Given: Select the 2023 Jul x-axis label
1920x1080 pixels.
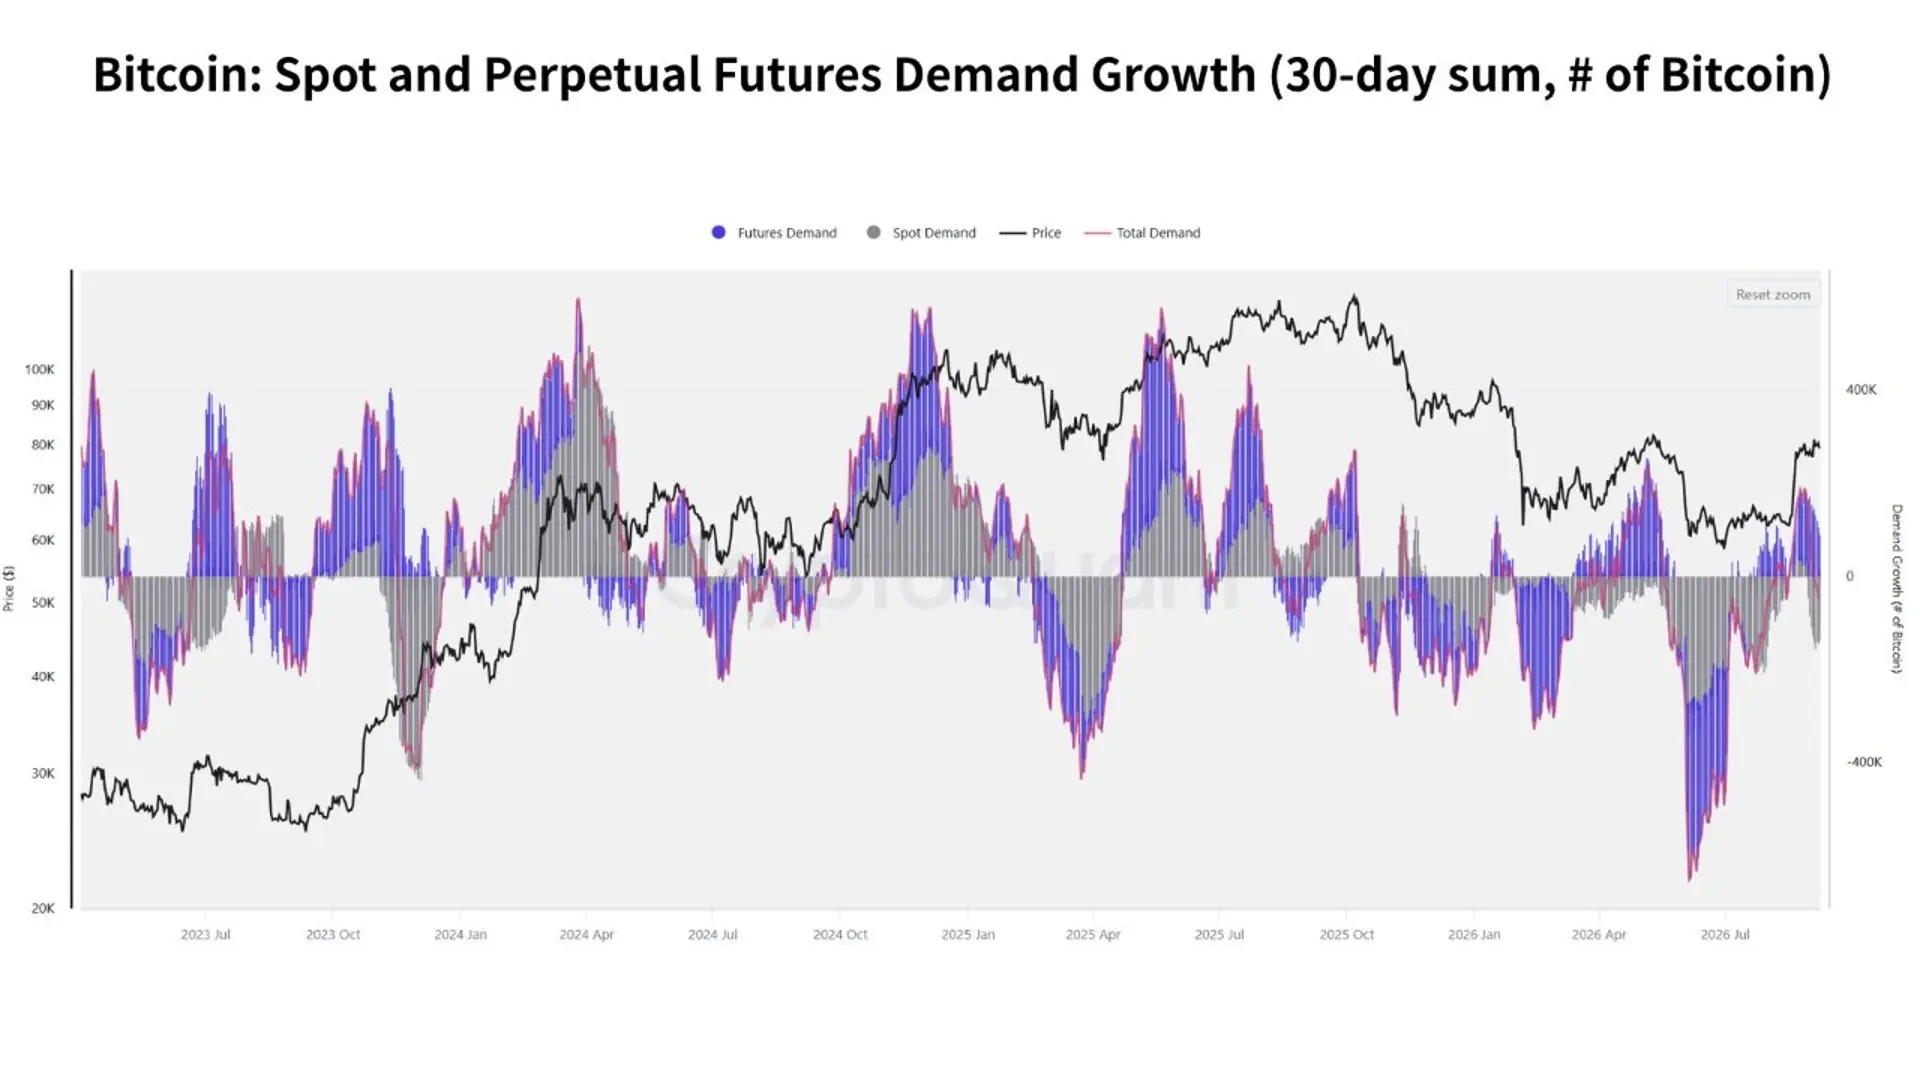Looking at the screenshot, I should pyautogui.click(x=205, y=934).
